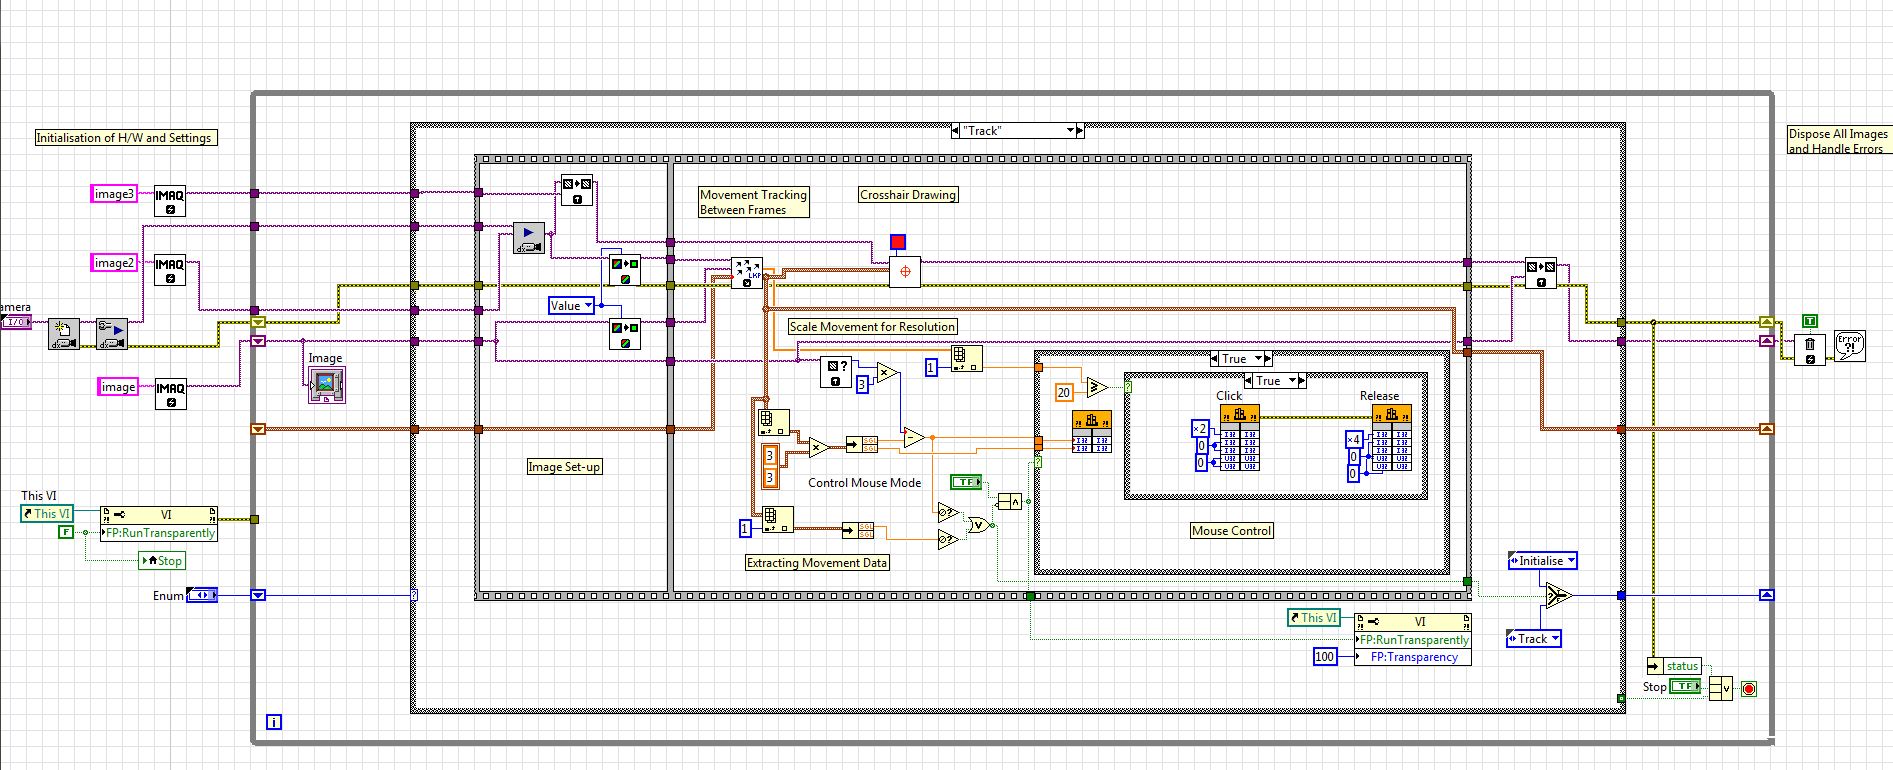1893x770 pixels.
Task: Toggle the True constant above the dispose icon
Action: coord(1810,321)
